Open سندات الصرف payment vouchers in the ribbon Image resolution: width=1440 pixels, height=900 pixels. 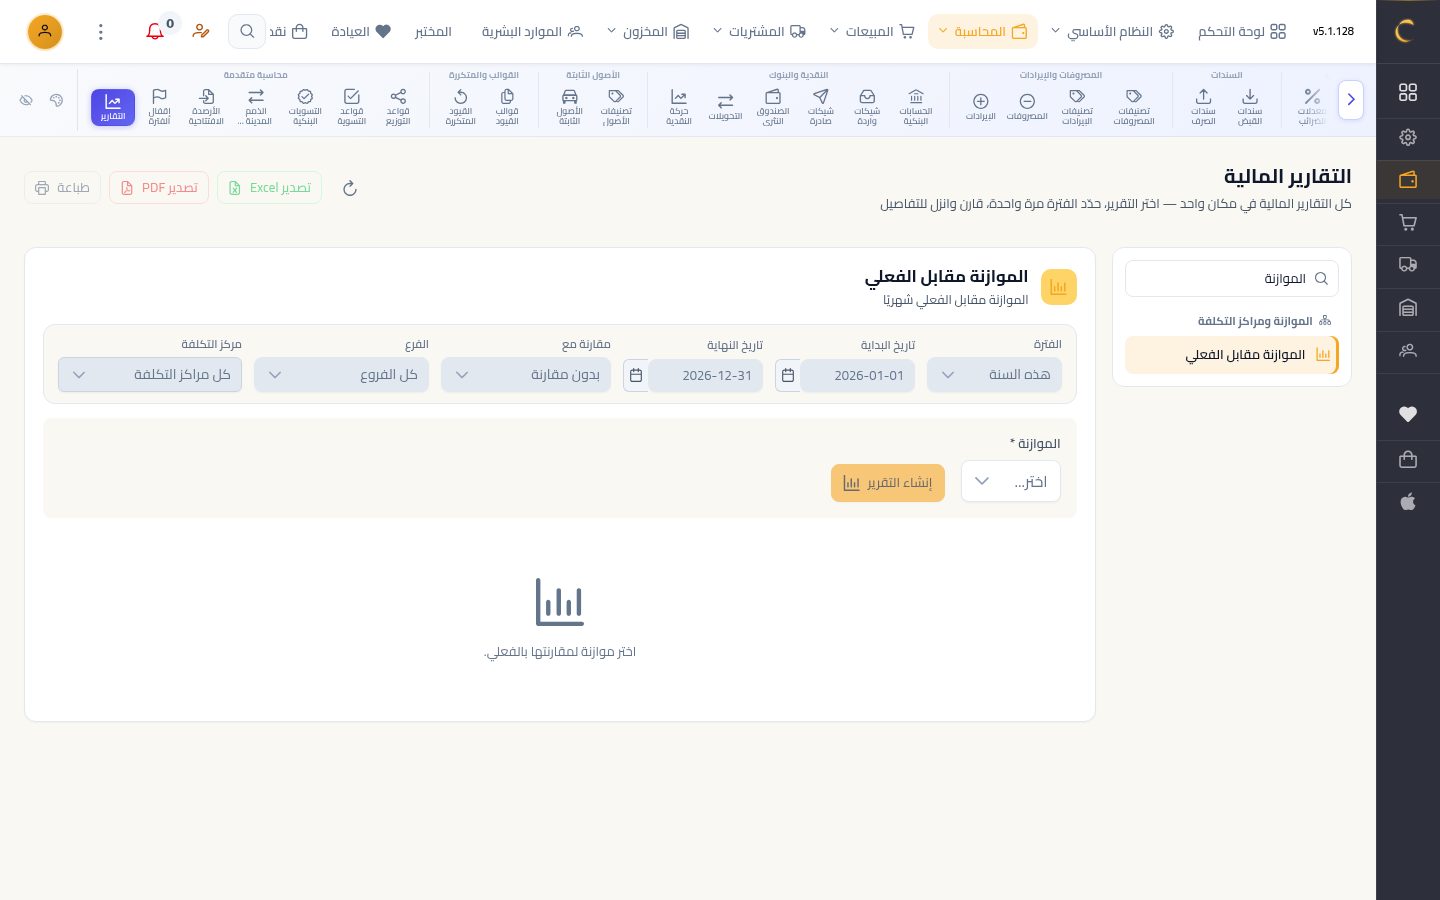tap(1203, 107)
